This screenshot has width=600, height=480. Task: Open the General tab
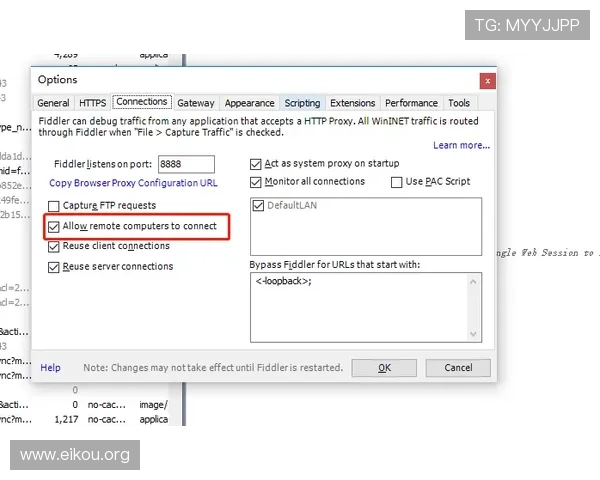click(53, 103)
